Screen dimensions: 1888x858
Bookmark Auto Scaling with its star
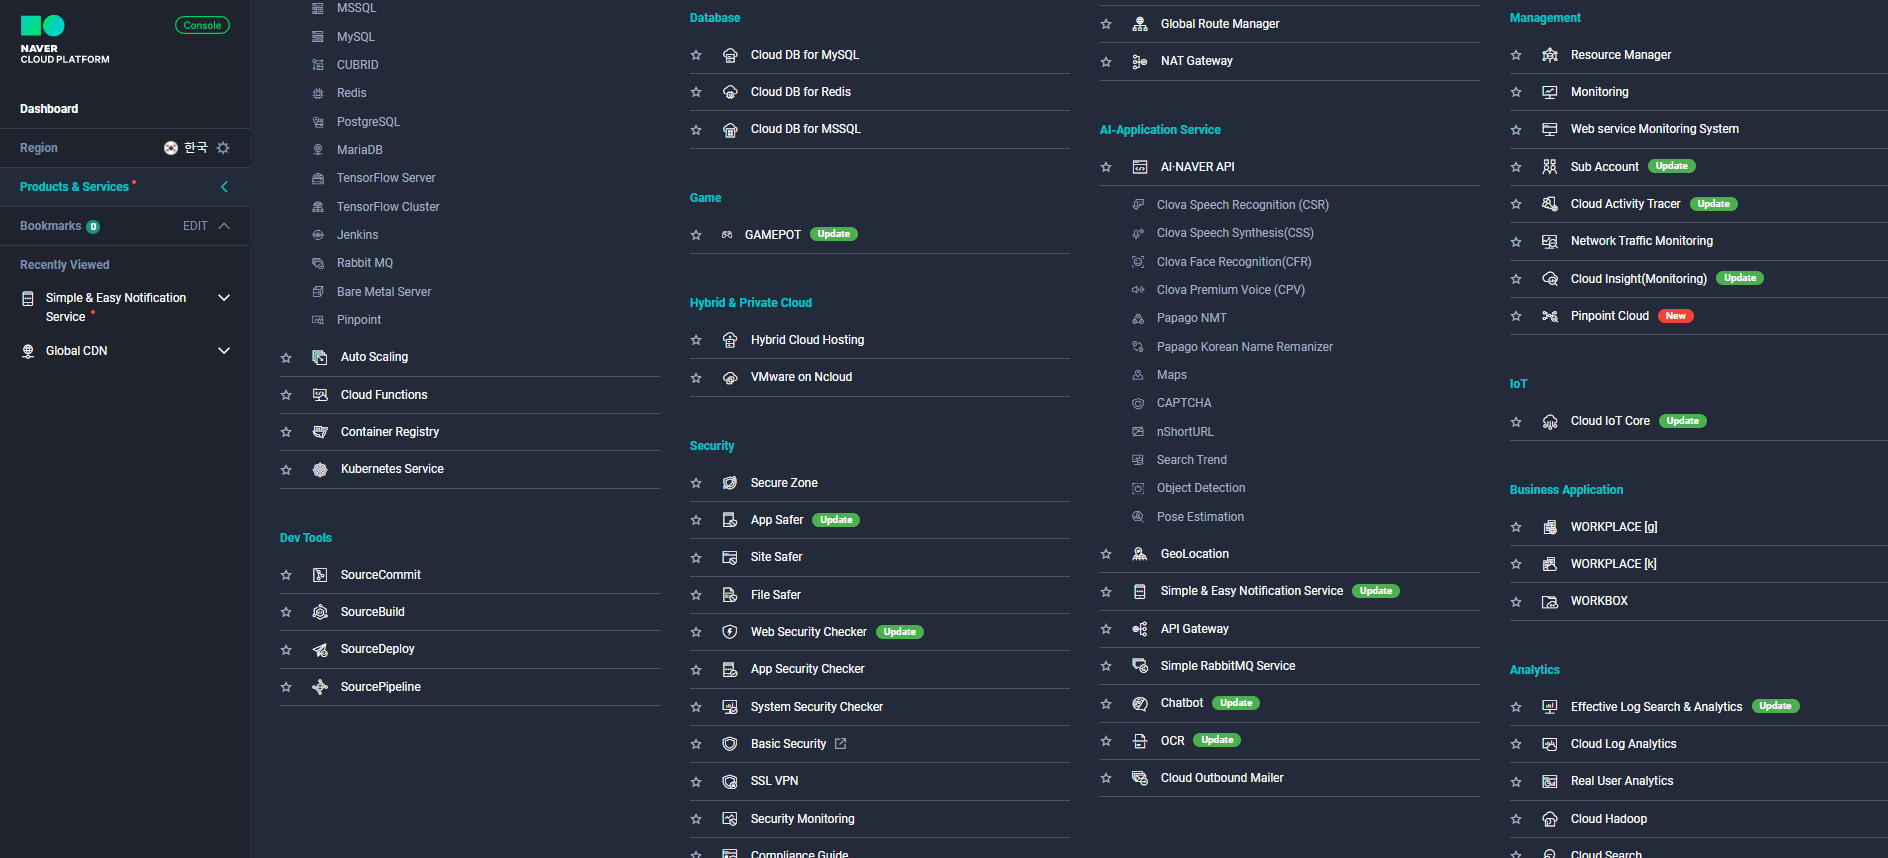pyautogui.click(x=286, y=358)
